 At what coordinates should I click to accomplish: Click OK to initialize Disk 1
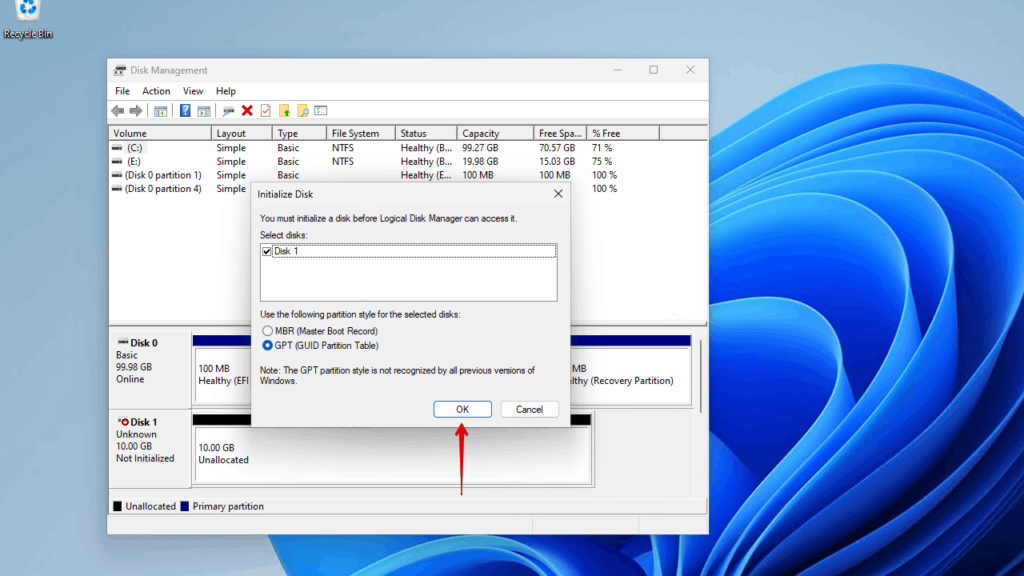point(461,408)
